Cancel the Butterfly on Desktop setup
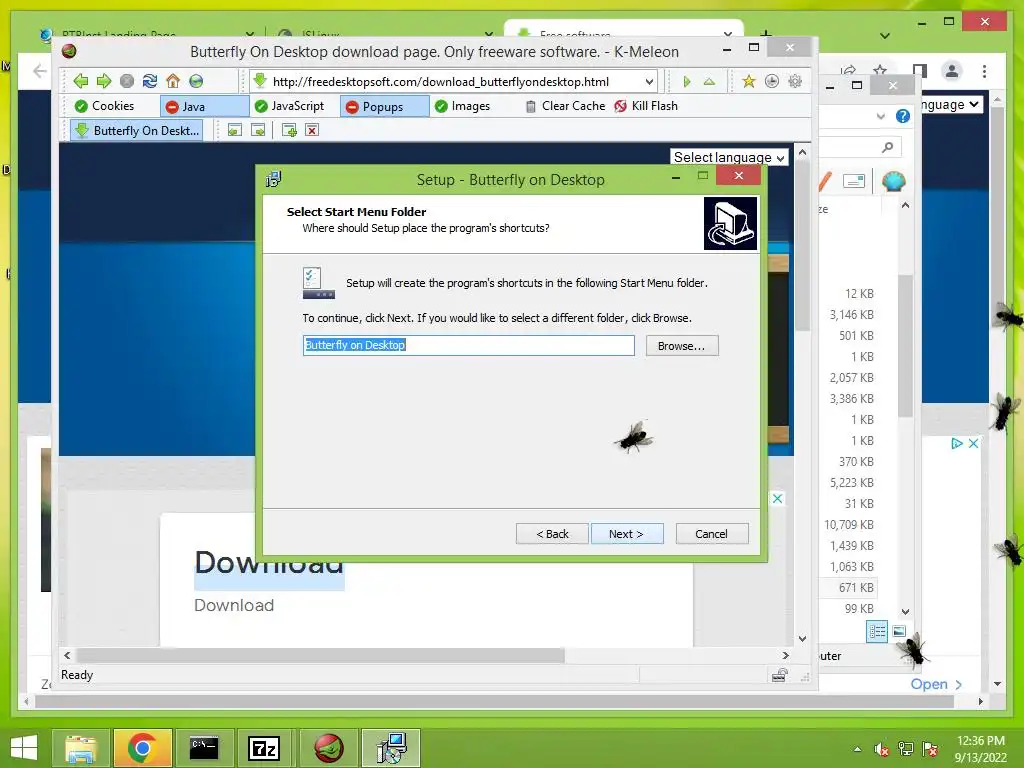Viewport: 1024px width, 768px height. (x=712, y=534)
